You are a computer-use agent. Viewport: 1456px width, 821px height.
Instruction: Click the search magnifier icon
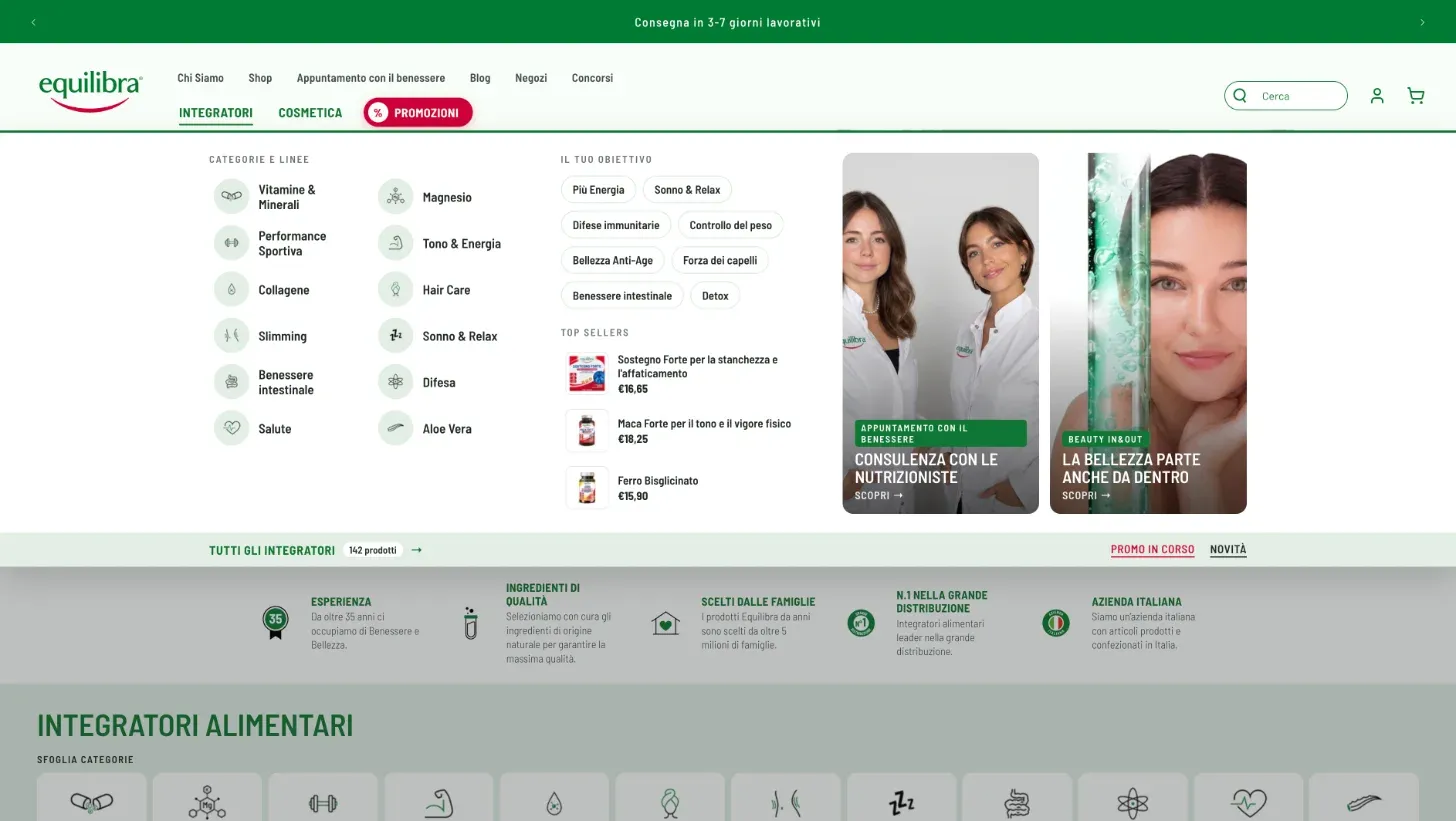click(1240, 96)
